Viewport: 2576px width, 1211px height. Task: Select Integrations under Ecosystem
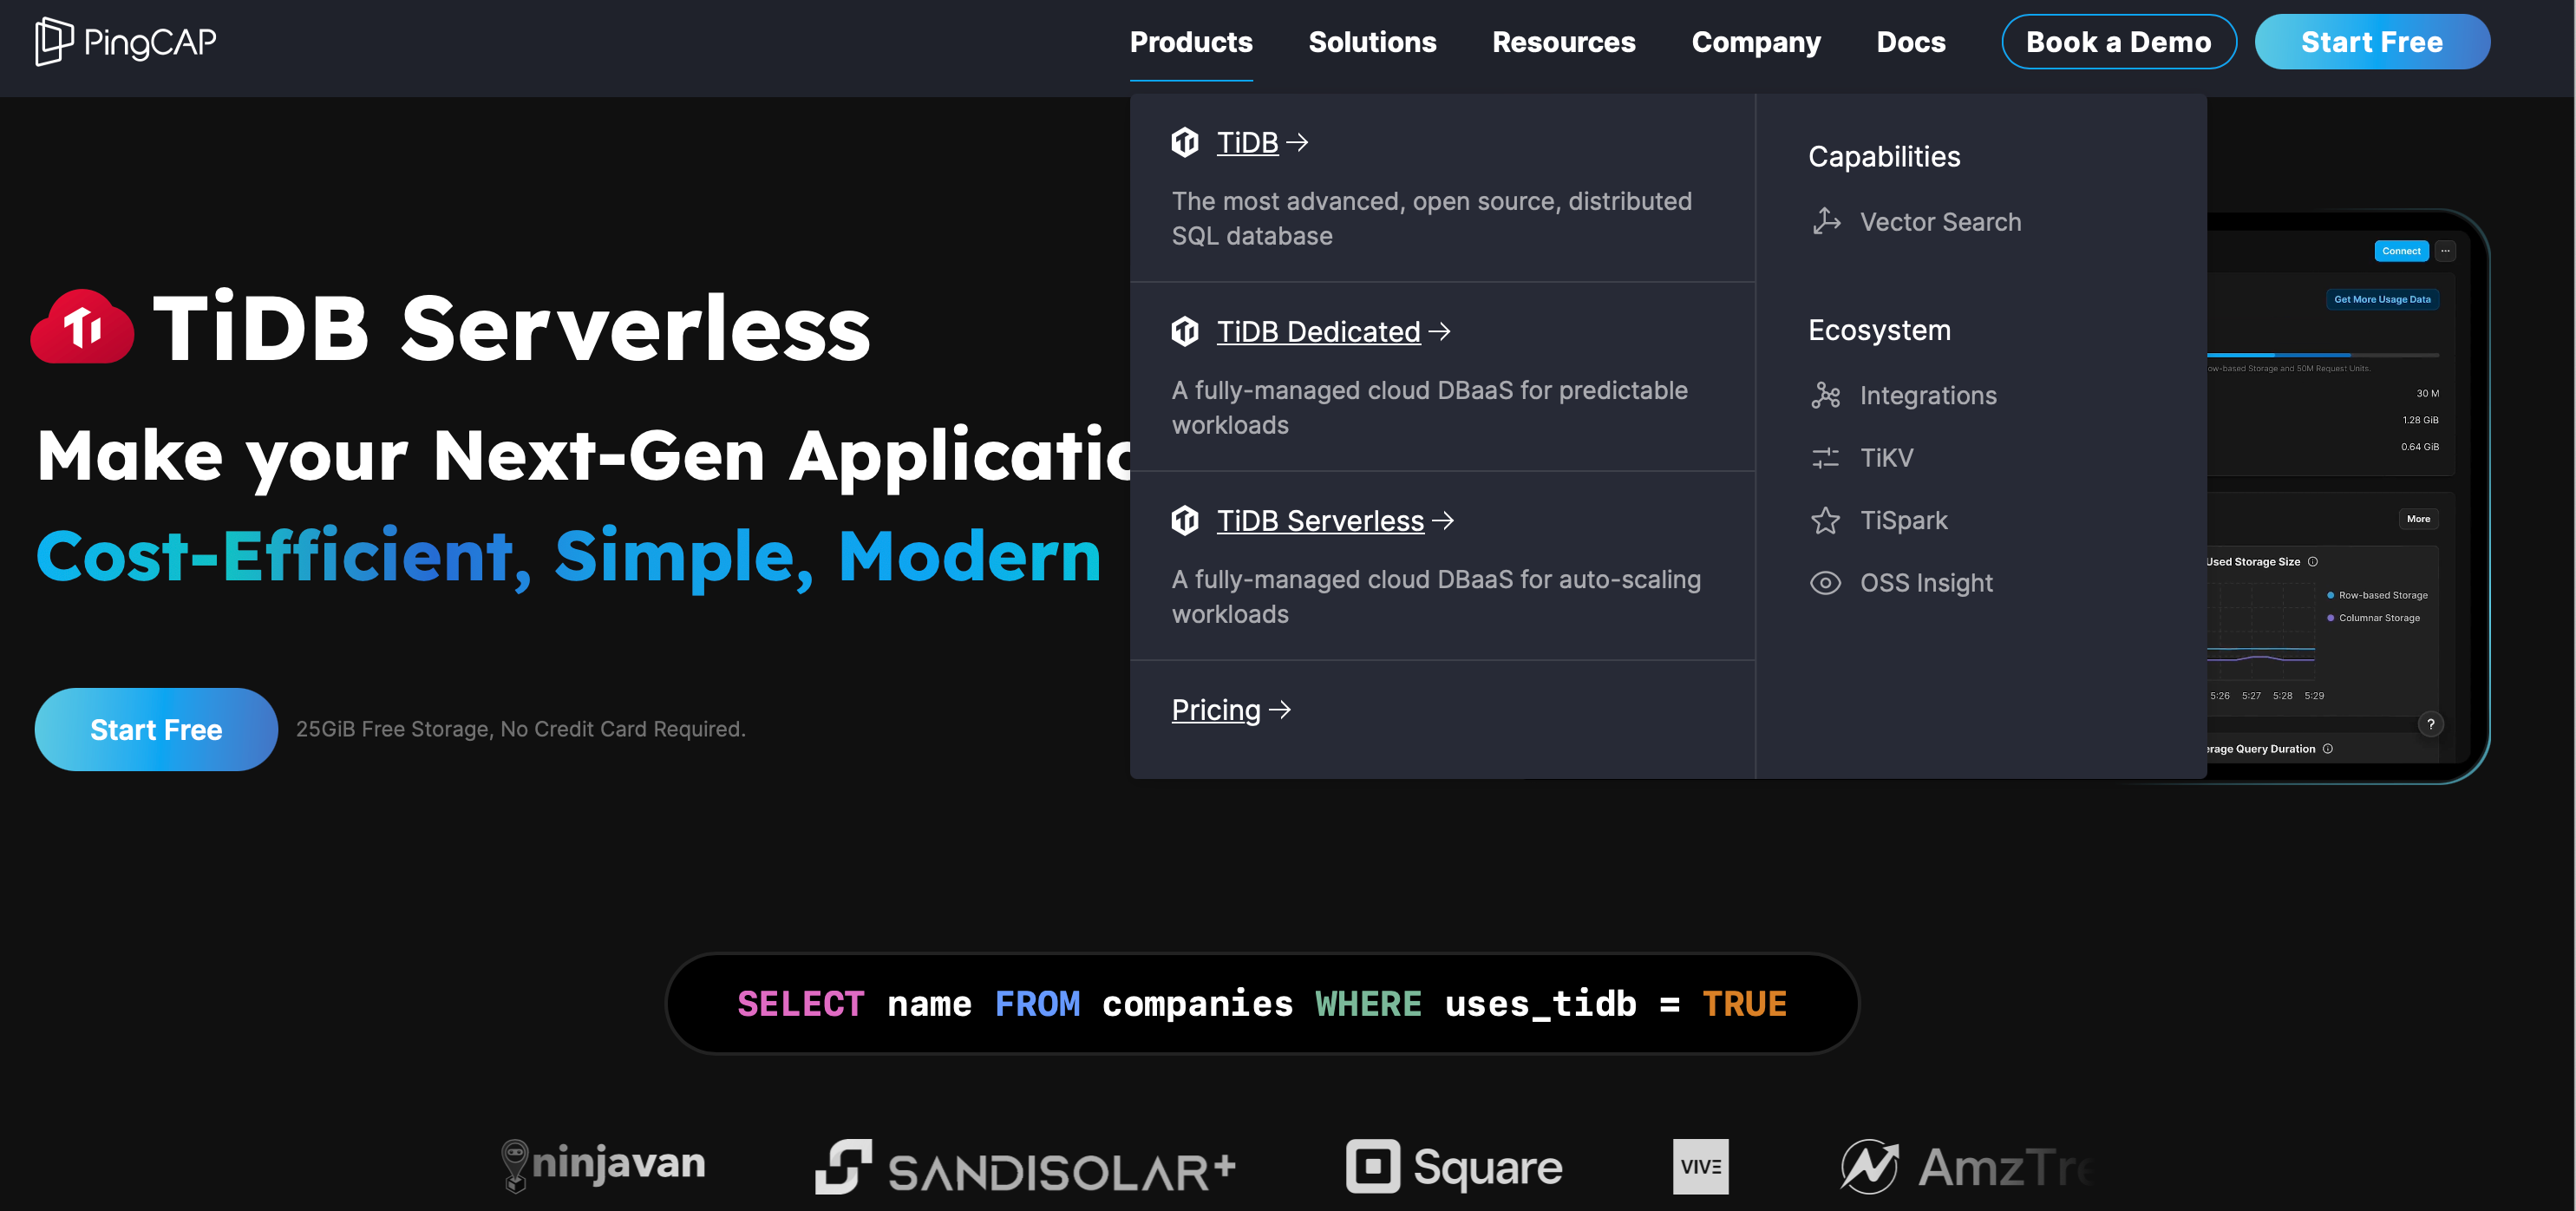tap(1928, 395)
